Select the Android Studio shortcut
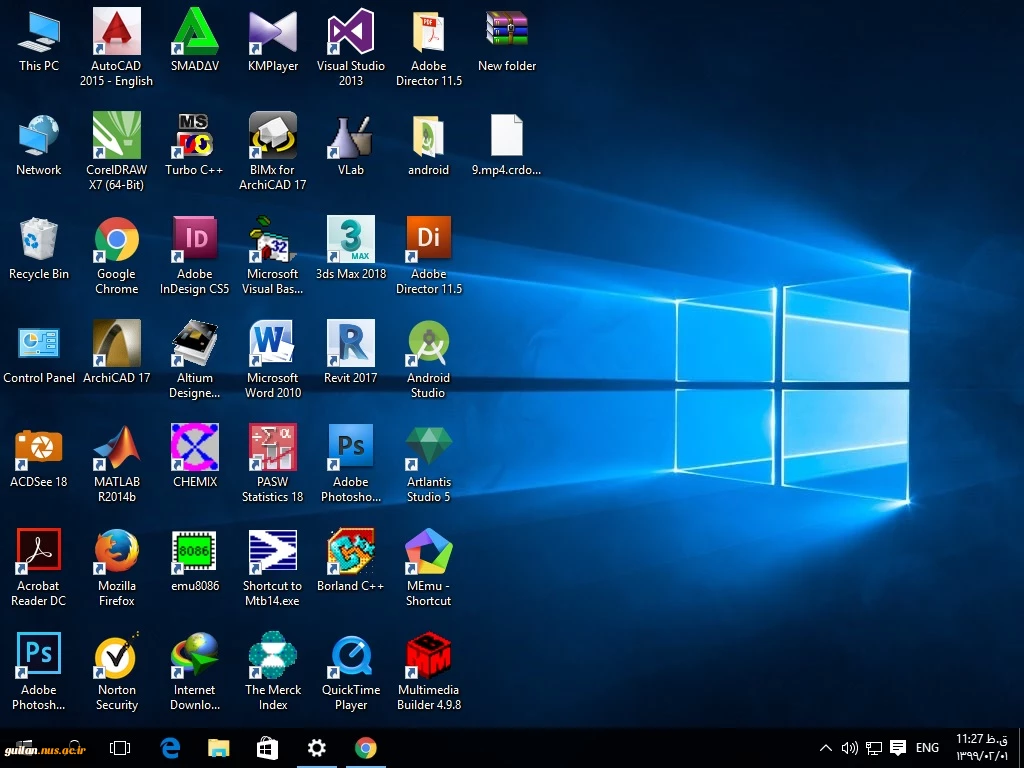The image size is (1024, 768). pyautogui.click(x=428, y=359)
